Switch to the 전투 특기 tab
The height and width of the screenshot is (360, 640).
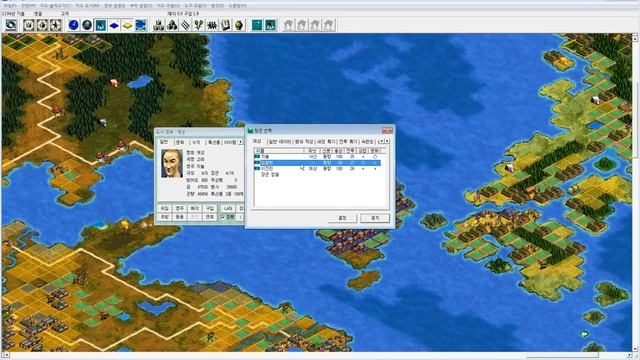pyautogui.click(x=348, y=142)
